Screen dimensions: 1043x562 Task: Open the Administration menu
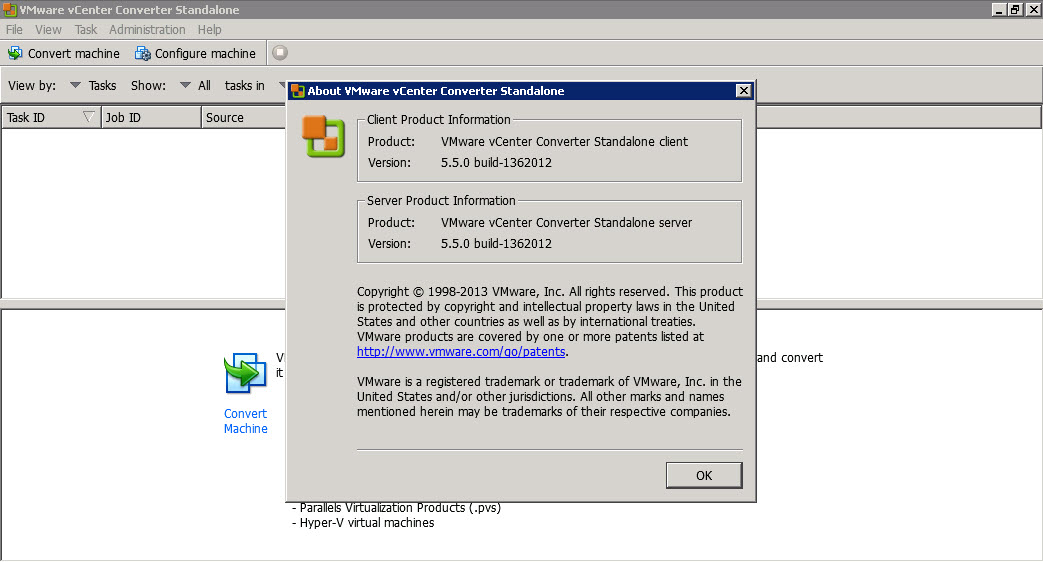pyautogui.click(x=147, y=30)
